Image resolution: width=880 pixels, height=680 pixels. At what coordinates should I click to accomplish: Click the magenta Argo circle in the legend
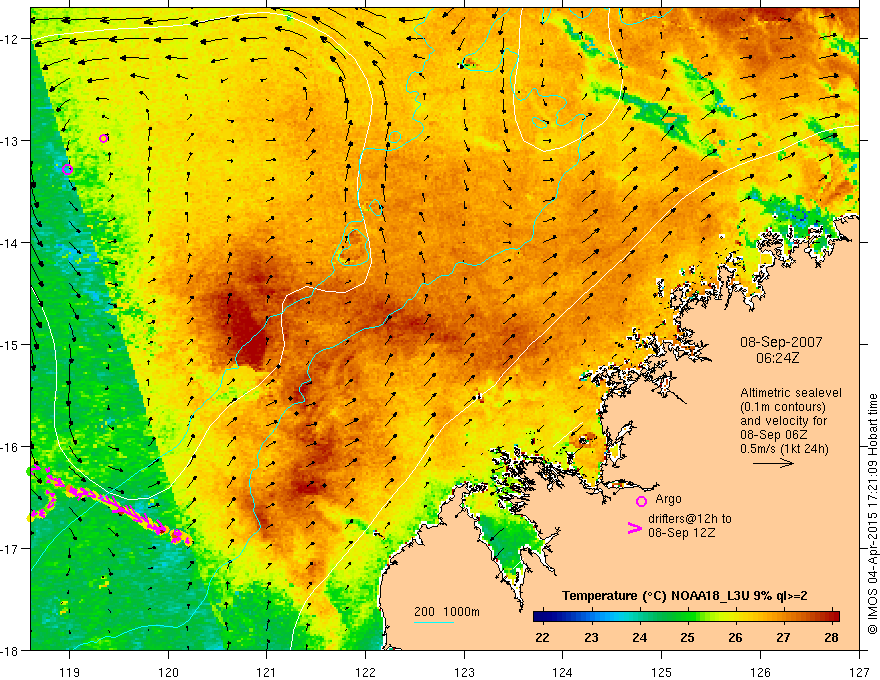(641, 501)
